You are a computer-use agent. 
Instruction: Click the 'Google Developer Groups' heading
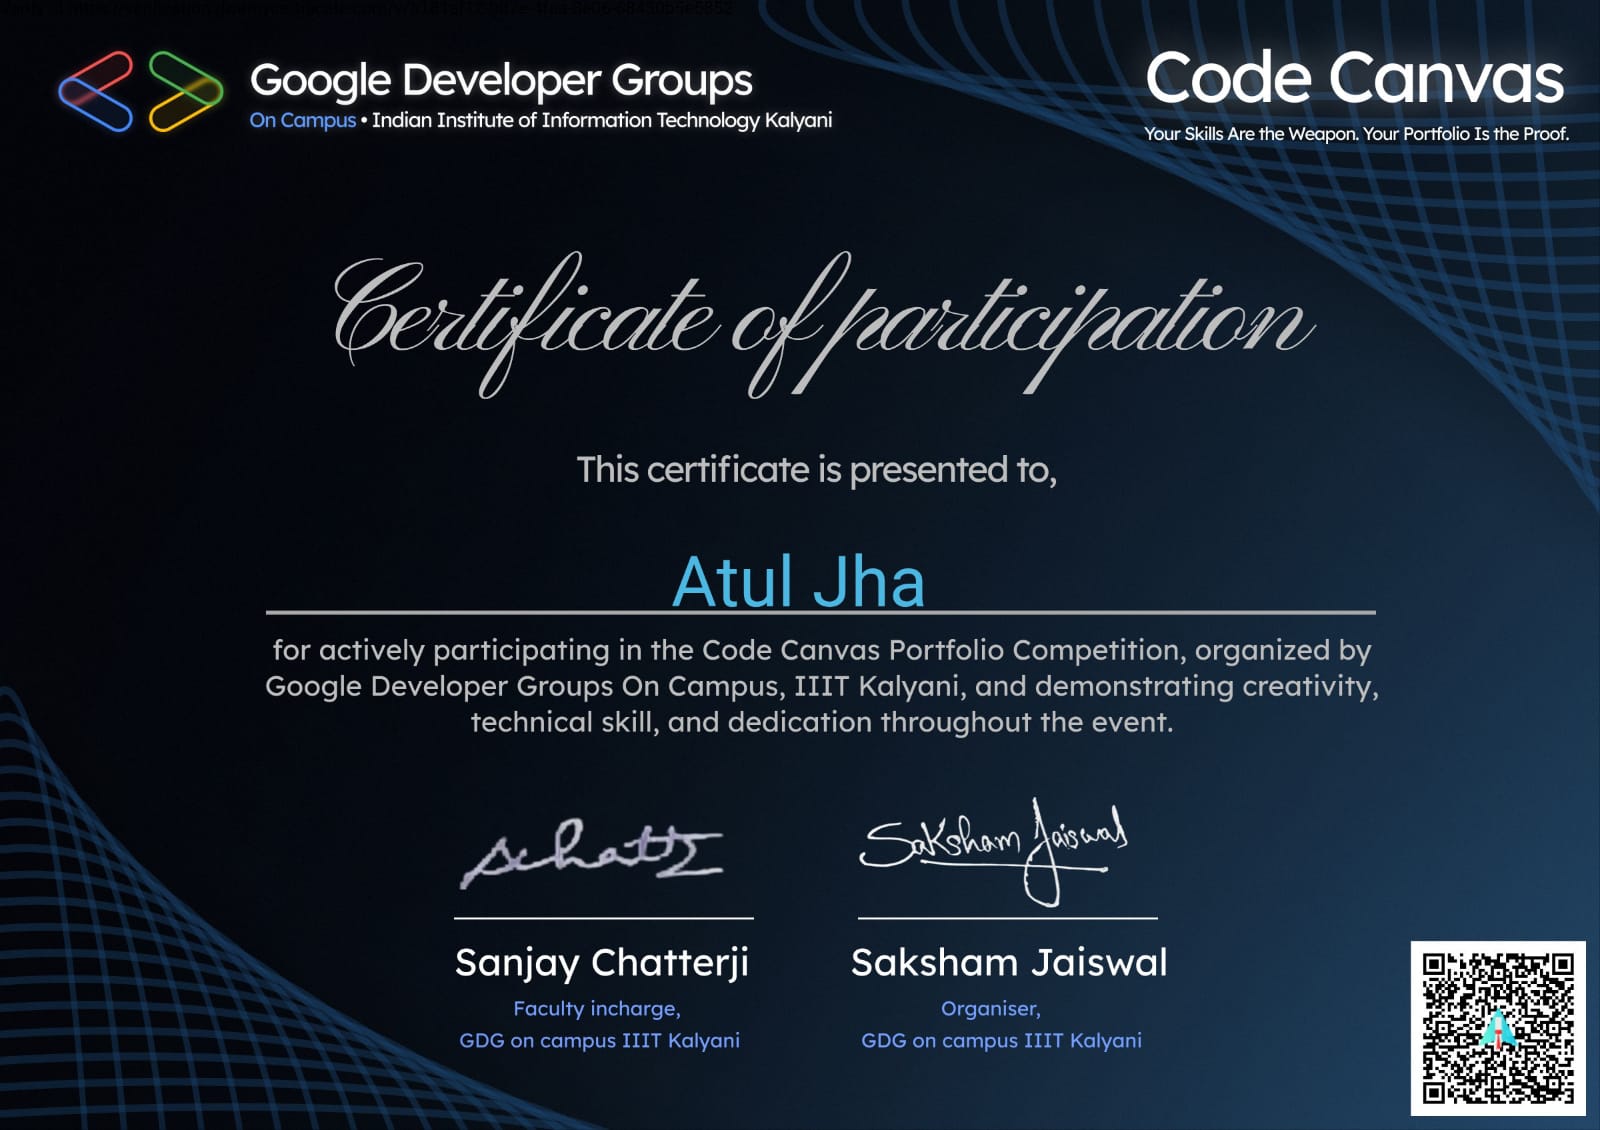click(x=501, y=81)
